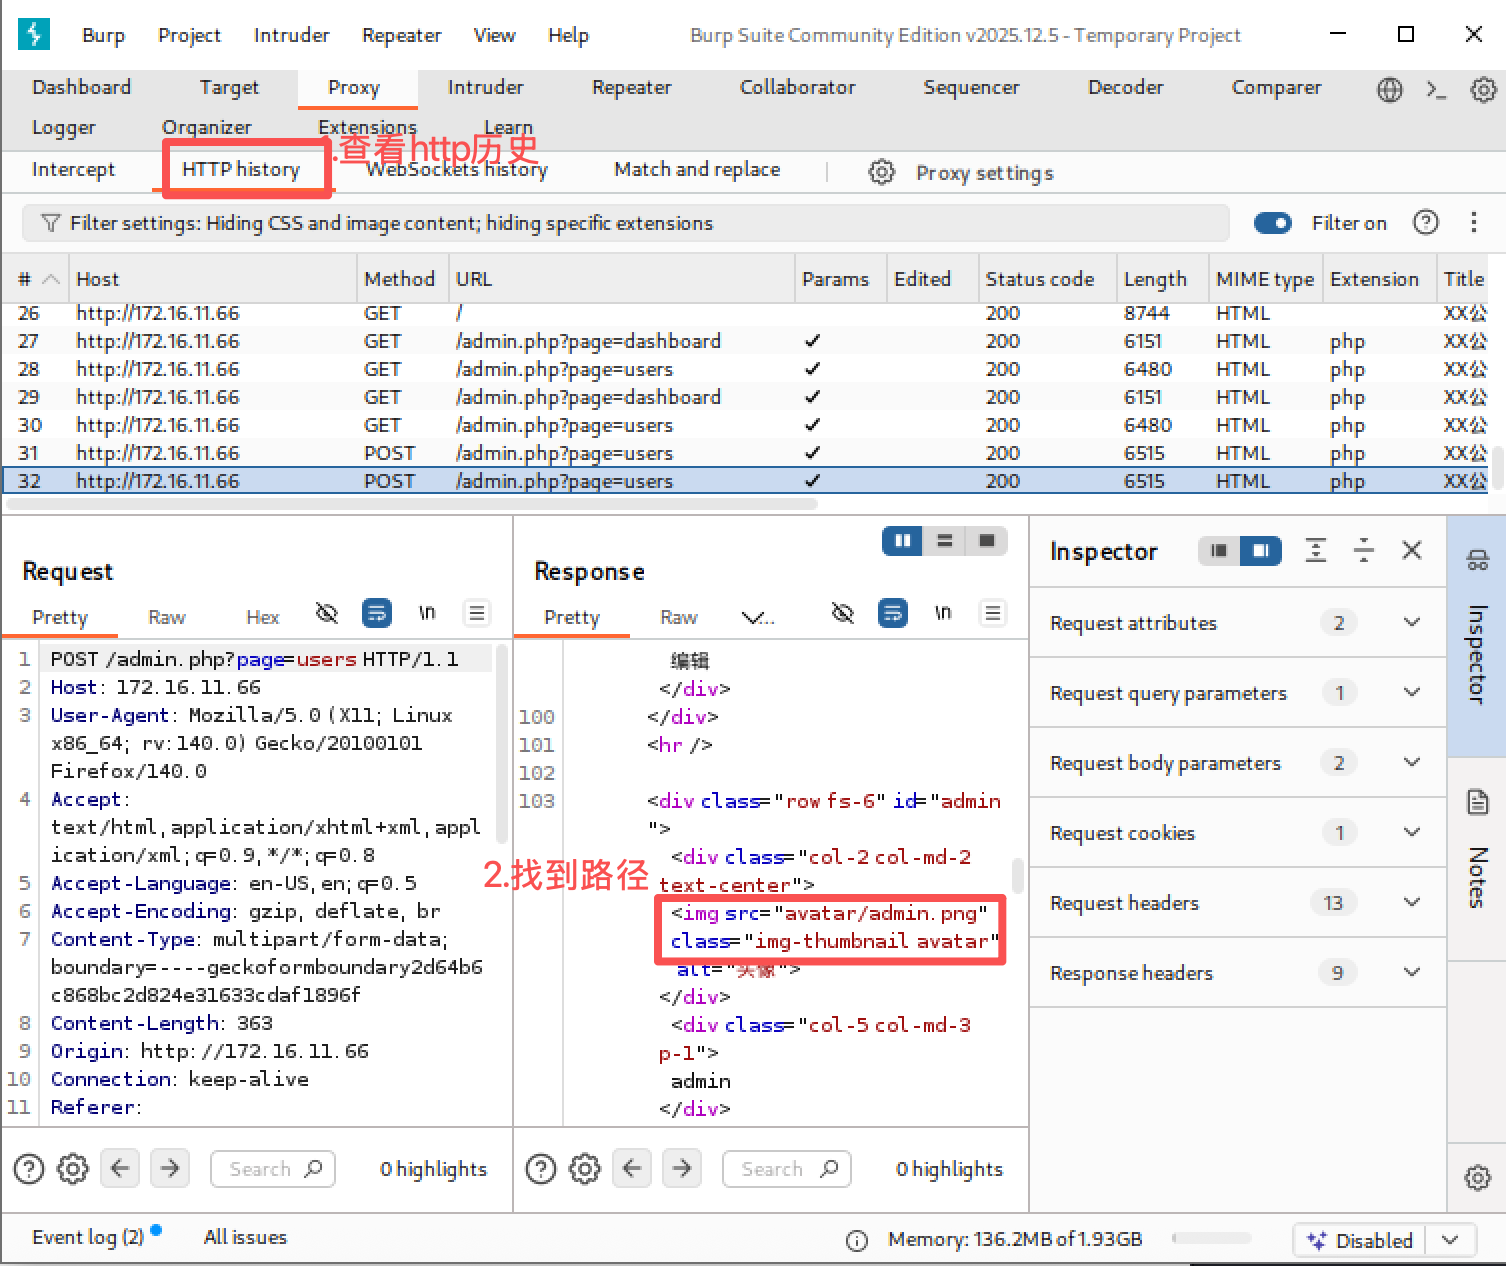Switch to the Repeater tab
Image resolution: width=1506 pixels, height=1266 pixels.
pyautogui.click(x=631, y=88)
